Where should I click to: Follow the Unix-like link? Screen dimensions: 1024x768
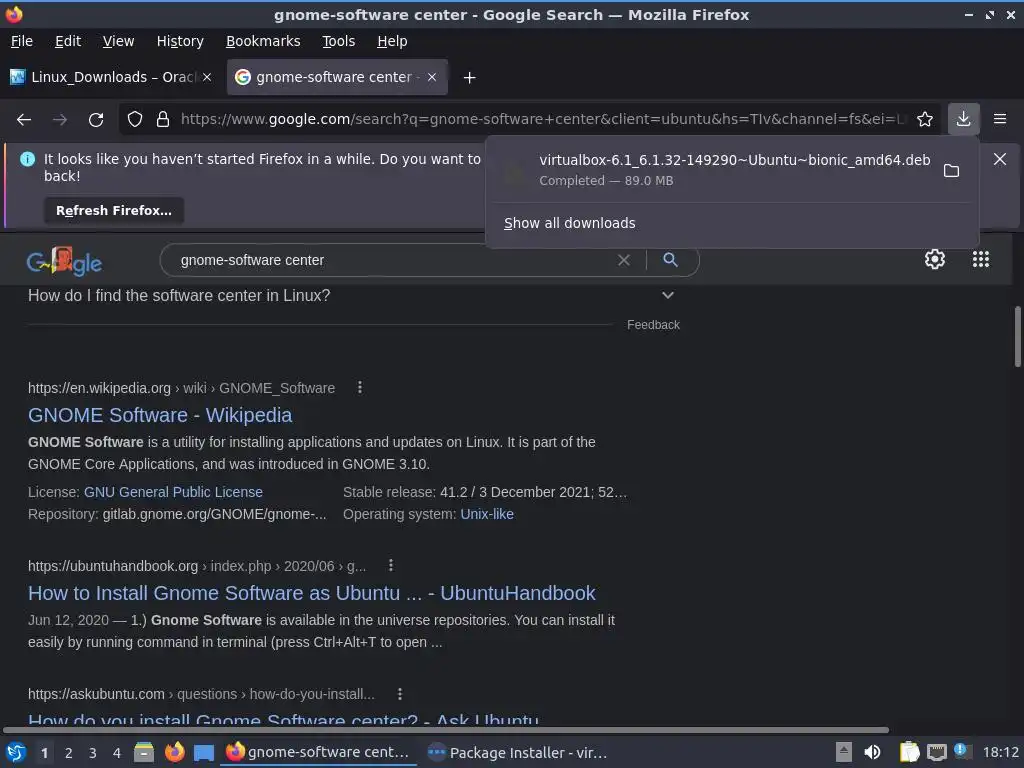(x=487, y=514)
